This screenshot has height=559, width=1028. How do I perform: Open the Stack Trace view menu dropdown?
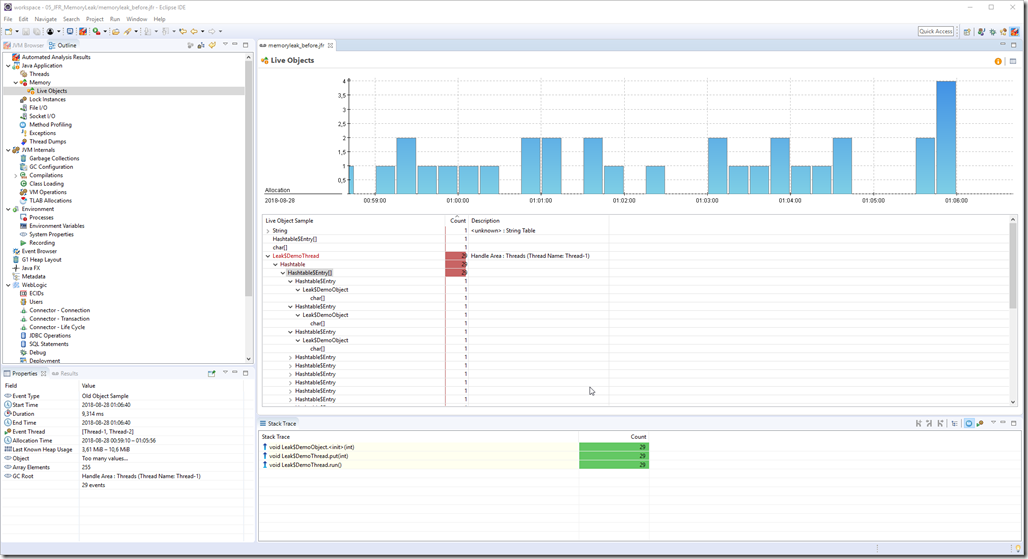click(993, 423)
